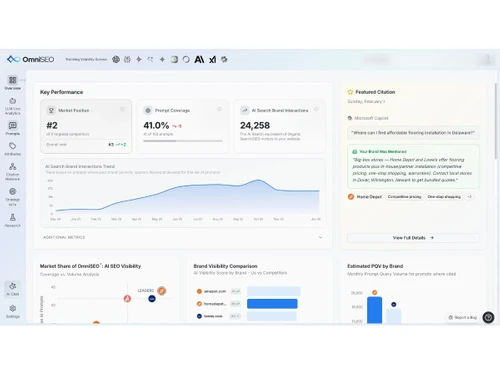Click the orange bubble beside LEADERS label

click(162, 291)
